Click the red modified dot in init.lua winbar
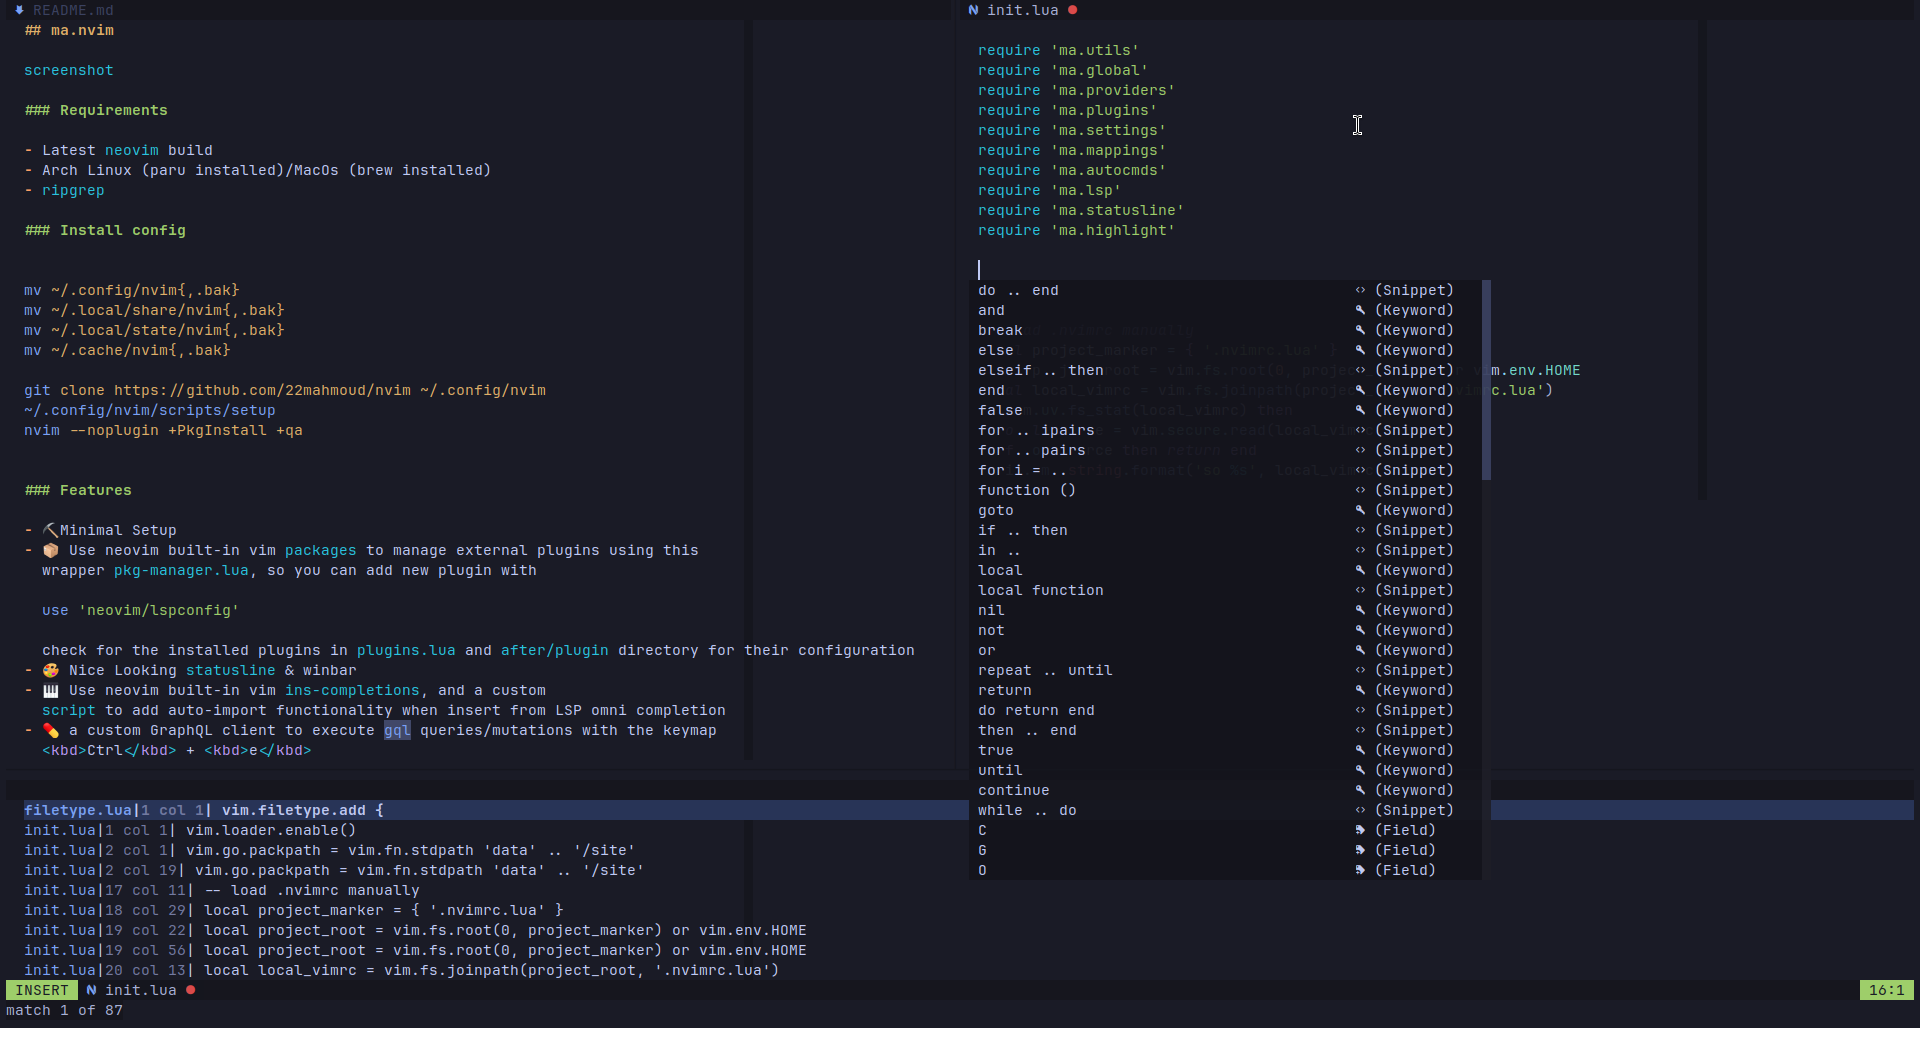Image resolution: width=1920 pixels, height=1054 pixels. tap(1073, 10)
